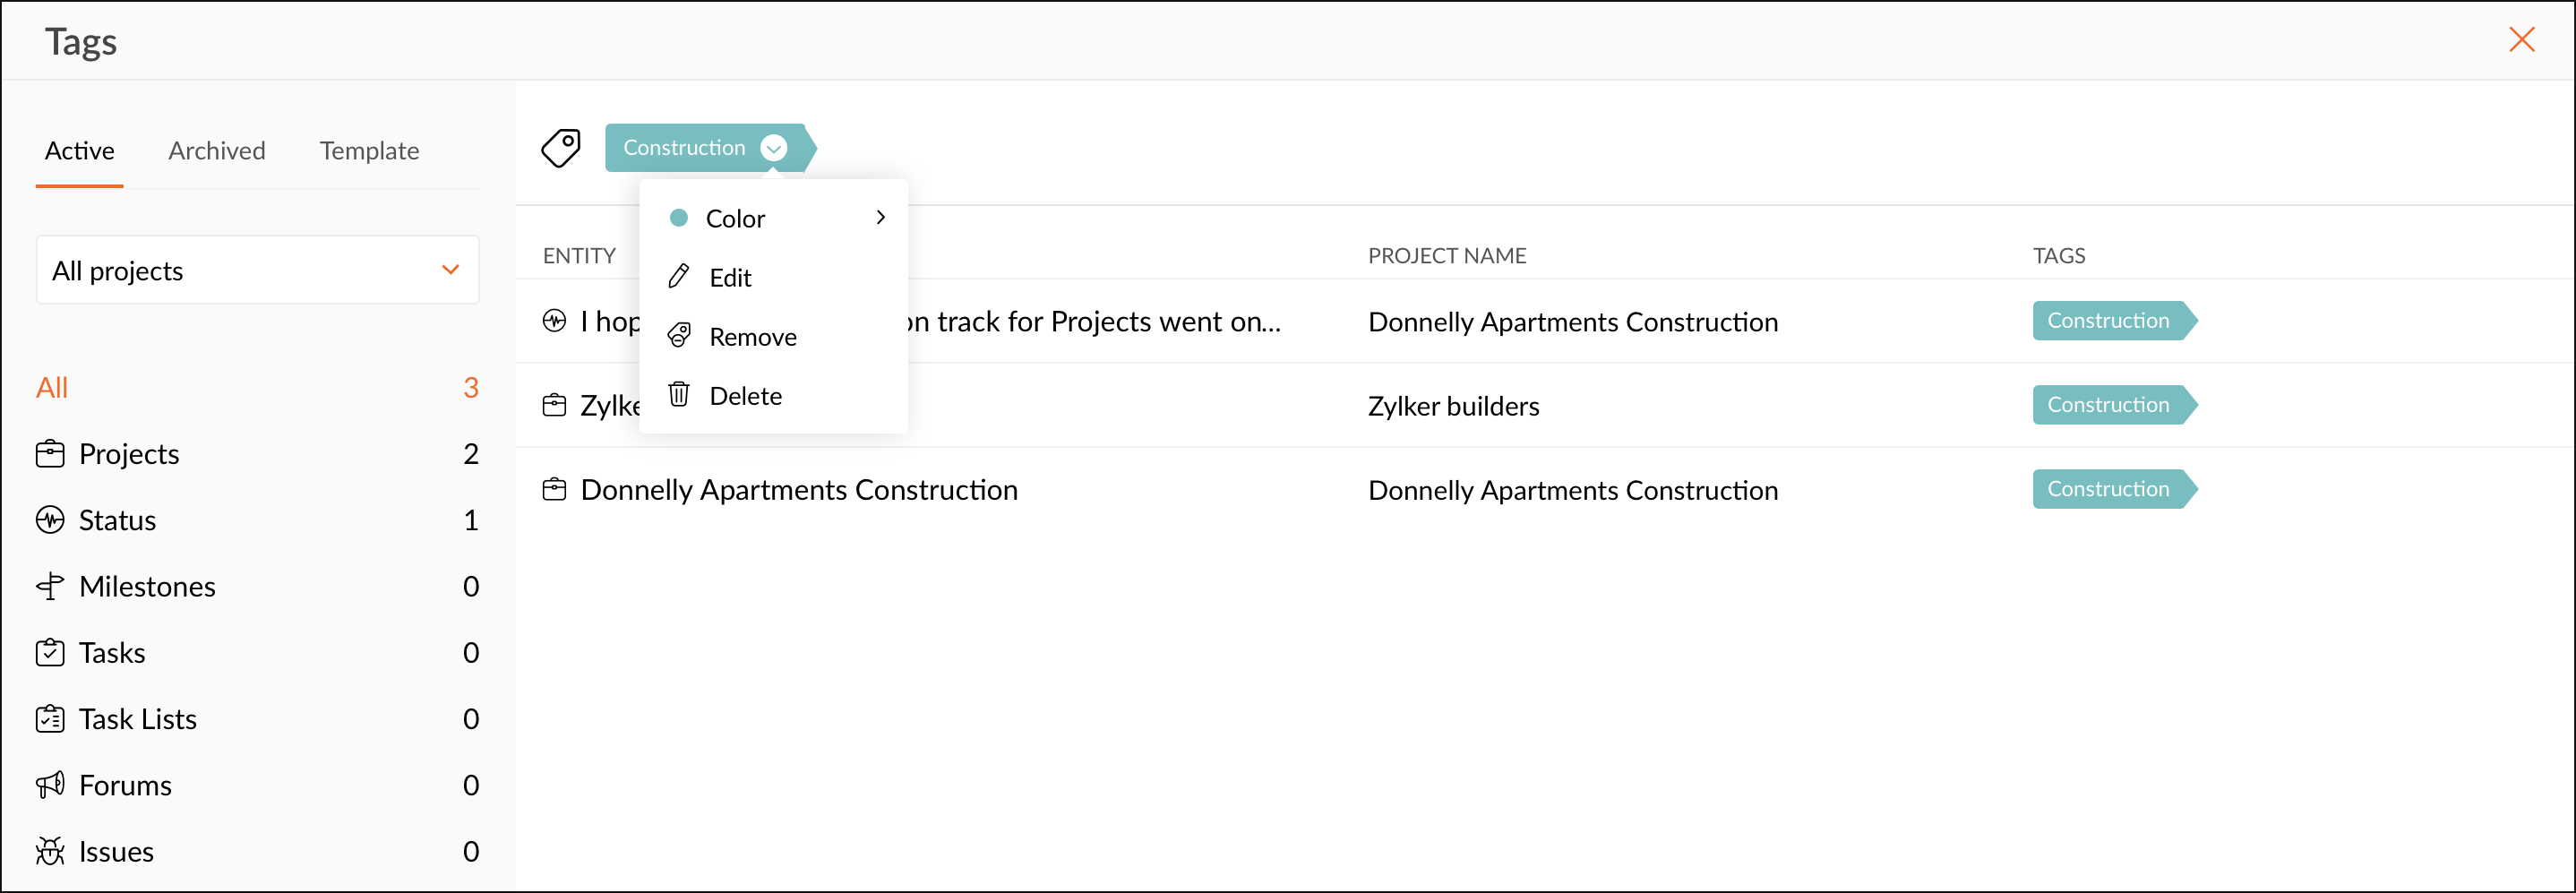Select the All filter in sidebar

[52, 388]
